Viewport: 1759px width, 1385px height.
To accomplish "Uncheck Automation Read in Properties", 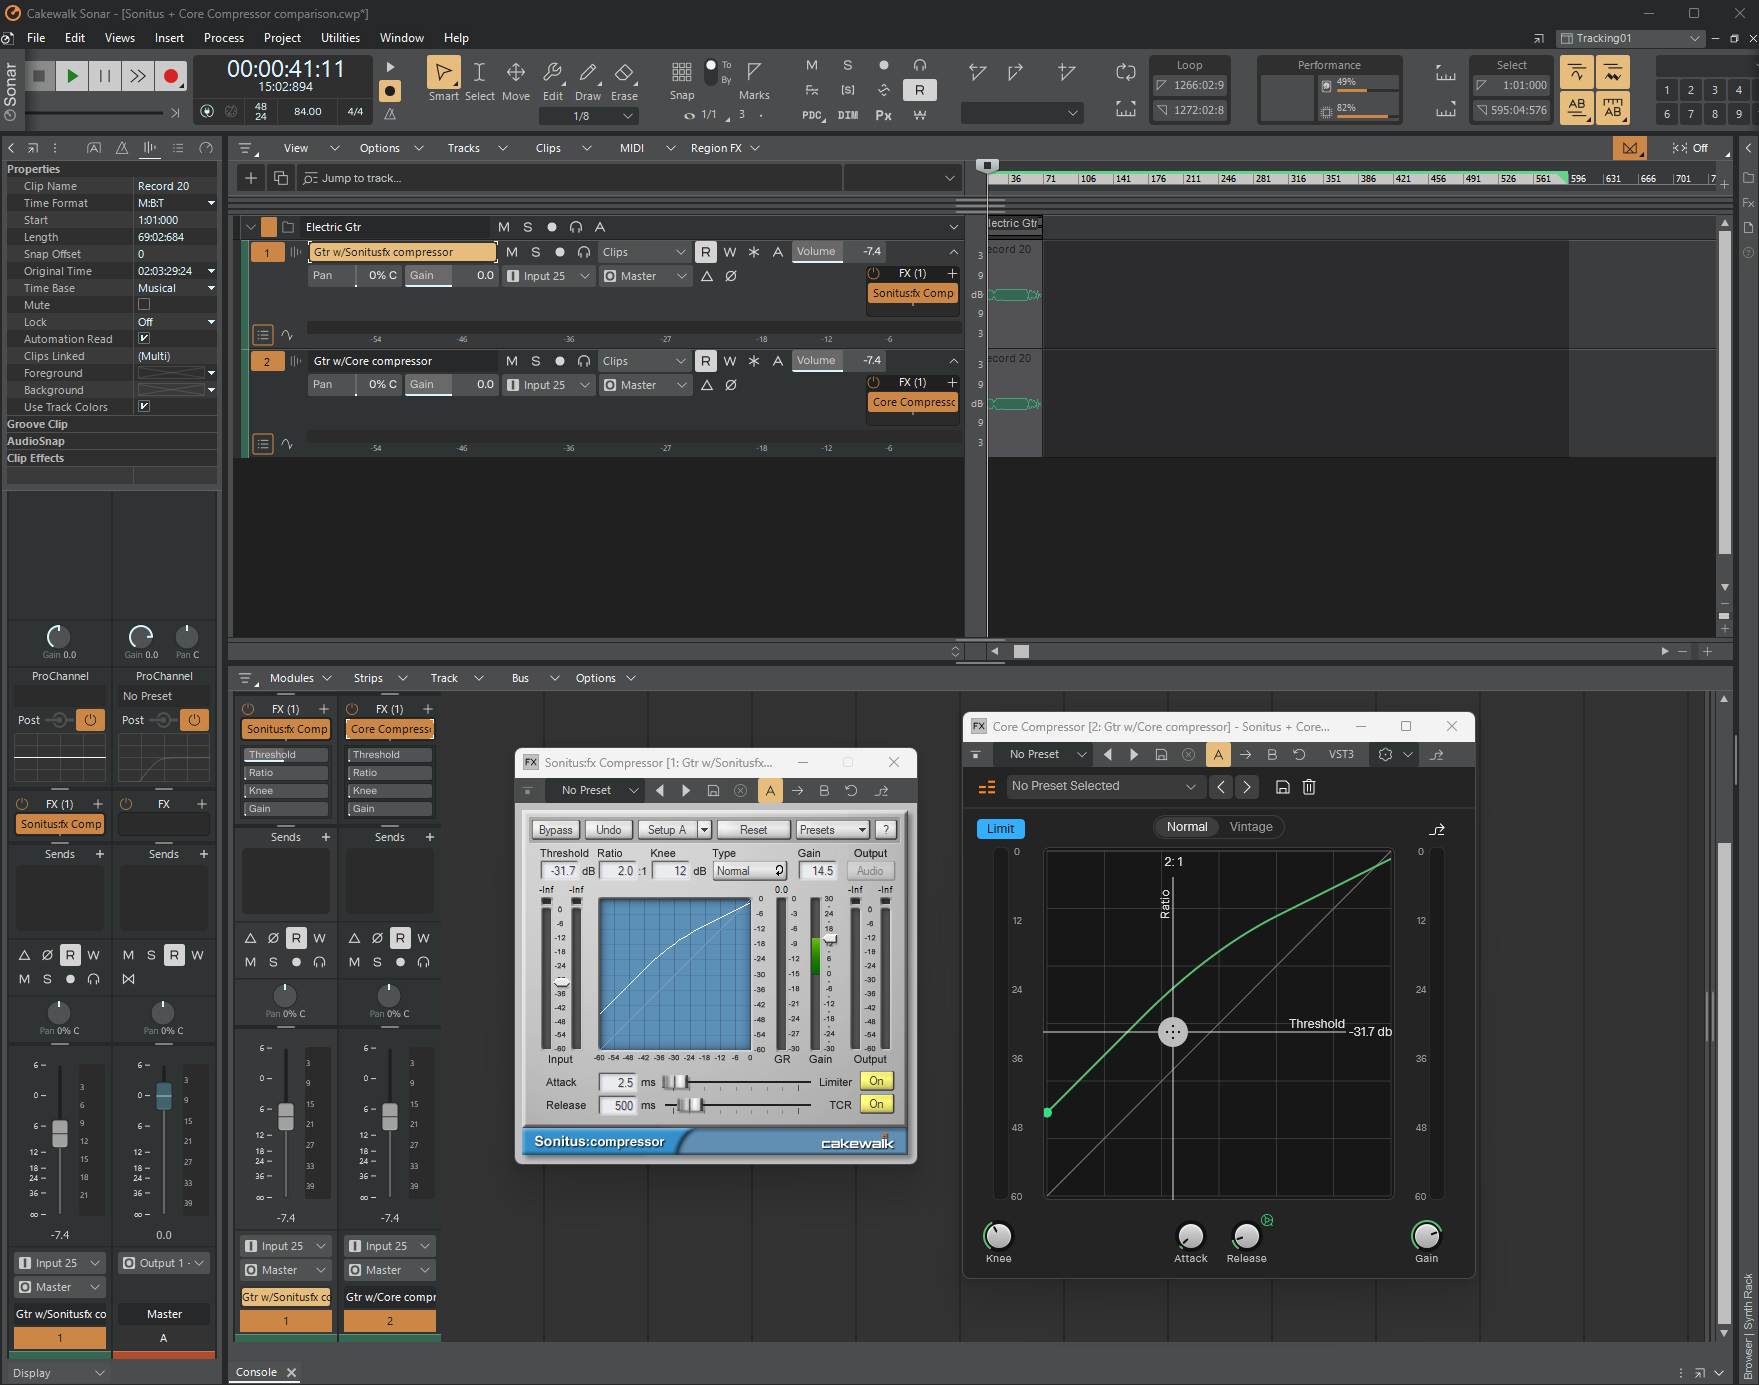I will pos(144,339).
